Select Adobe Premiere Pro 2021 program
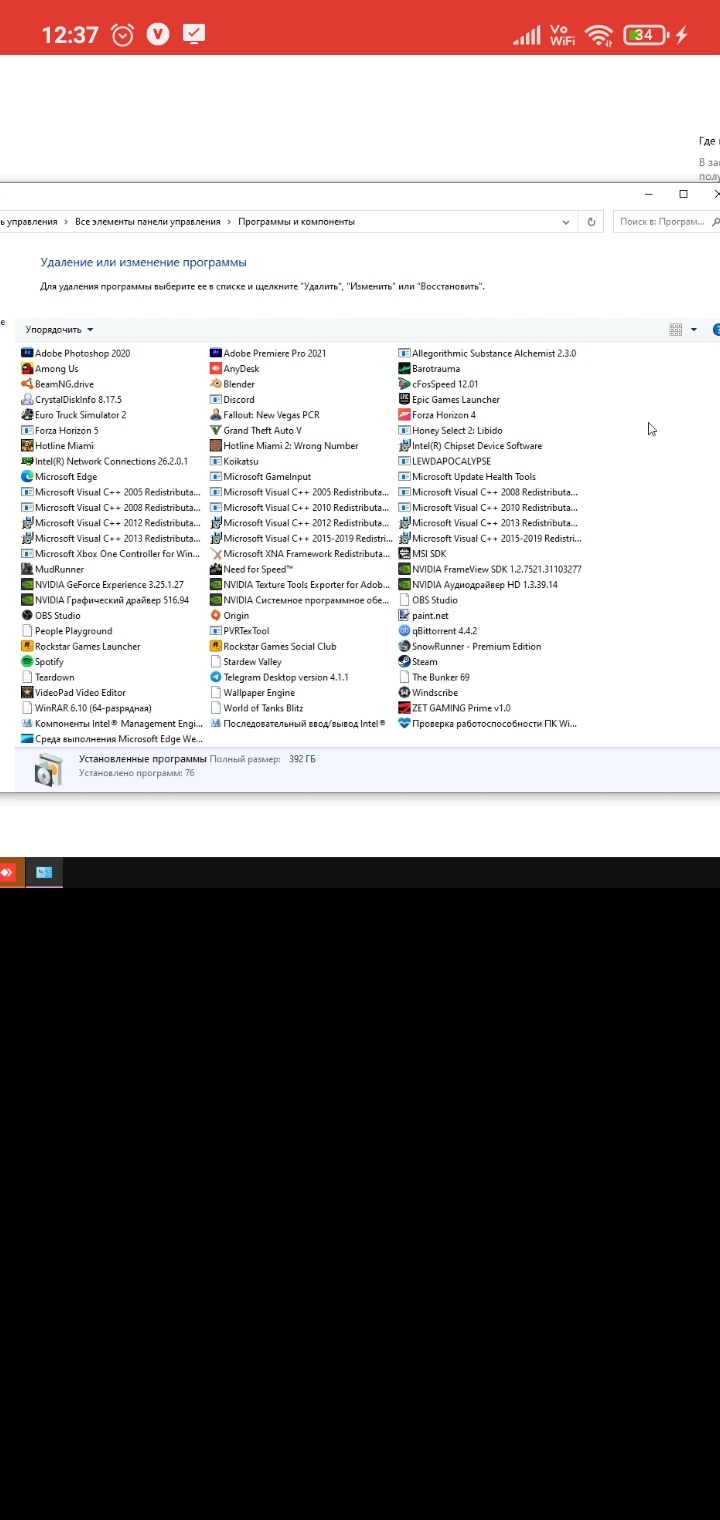 (268, 353)
